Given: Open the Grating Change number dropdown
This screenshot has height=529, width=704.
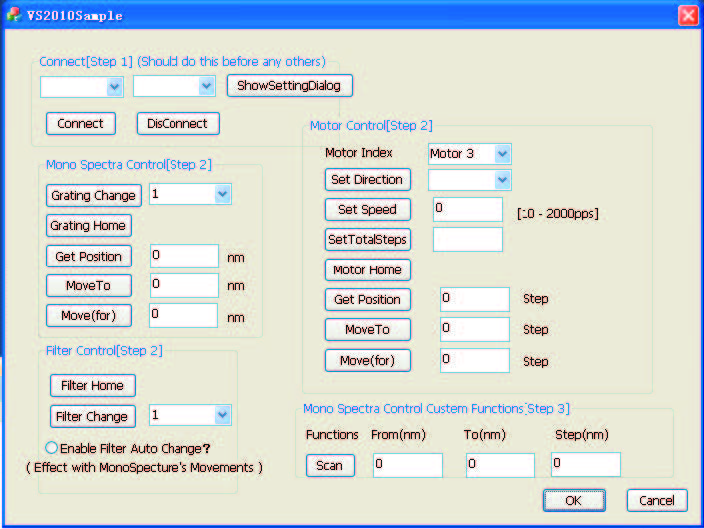Looking at the screenshot, I should tap(190, 194).
